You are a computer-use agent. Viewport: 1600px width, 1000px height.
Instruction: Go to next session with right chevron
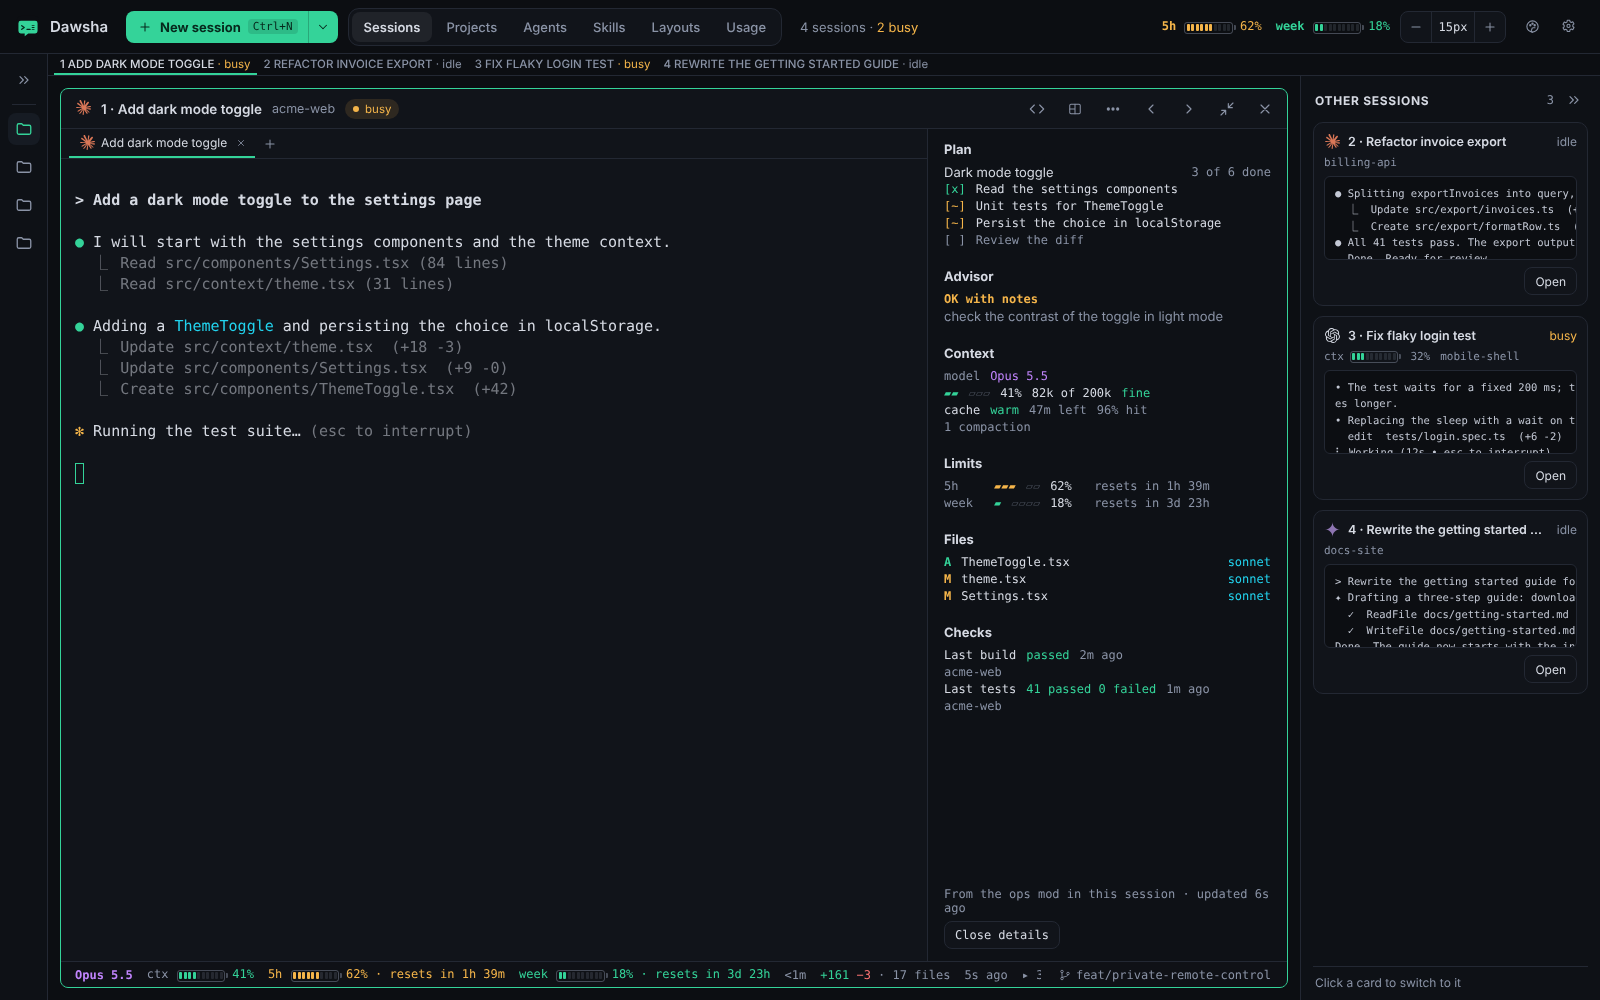pos(1189,109)
